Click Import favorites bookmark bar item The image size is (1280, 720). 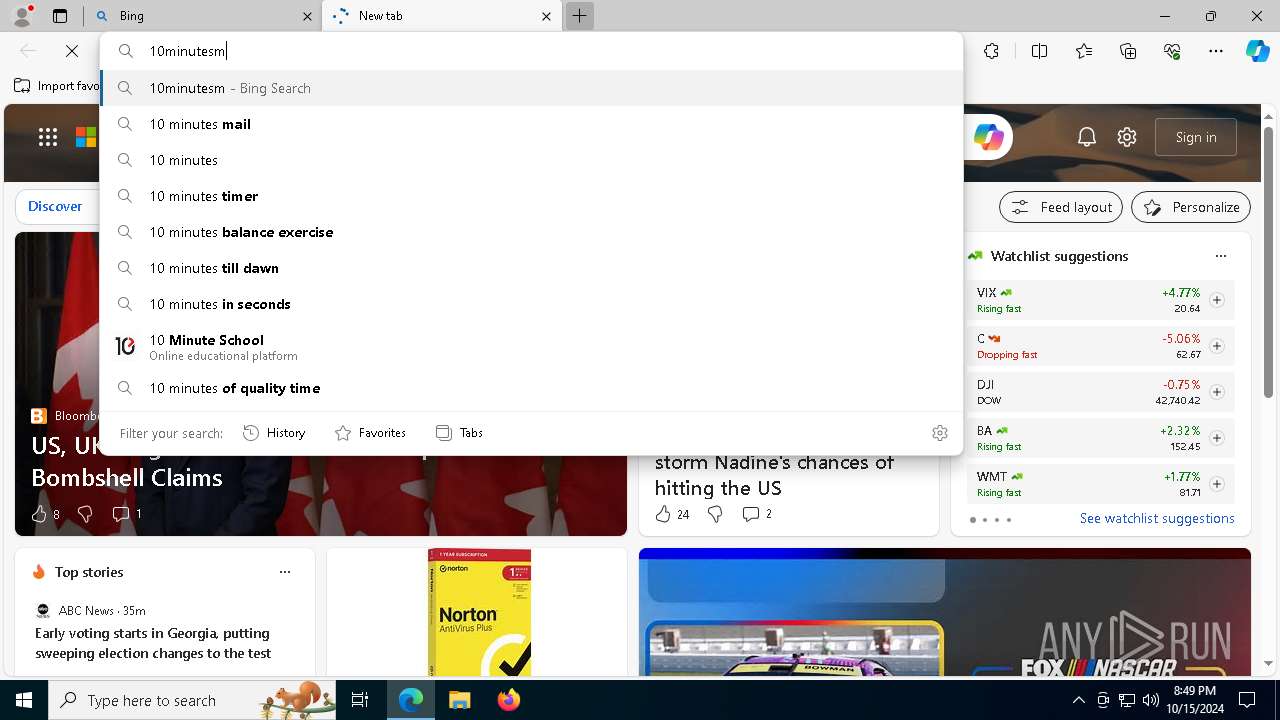click(x=57, y=86)
